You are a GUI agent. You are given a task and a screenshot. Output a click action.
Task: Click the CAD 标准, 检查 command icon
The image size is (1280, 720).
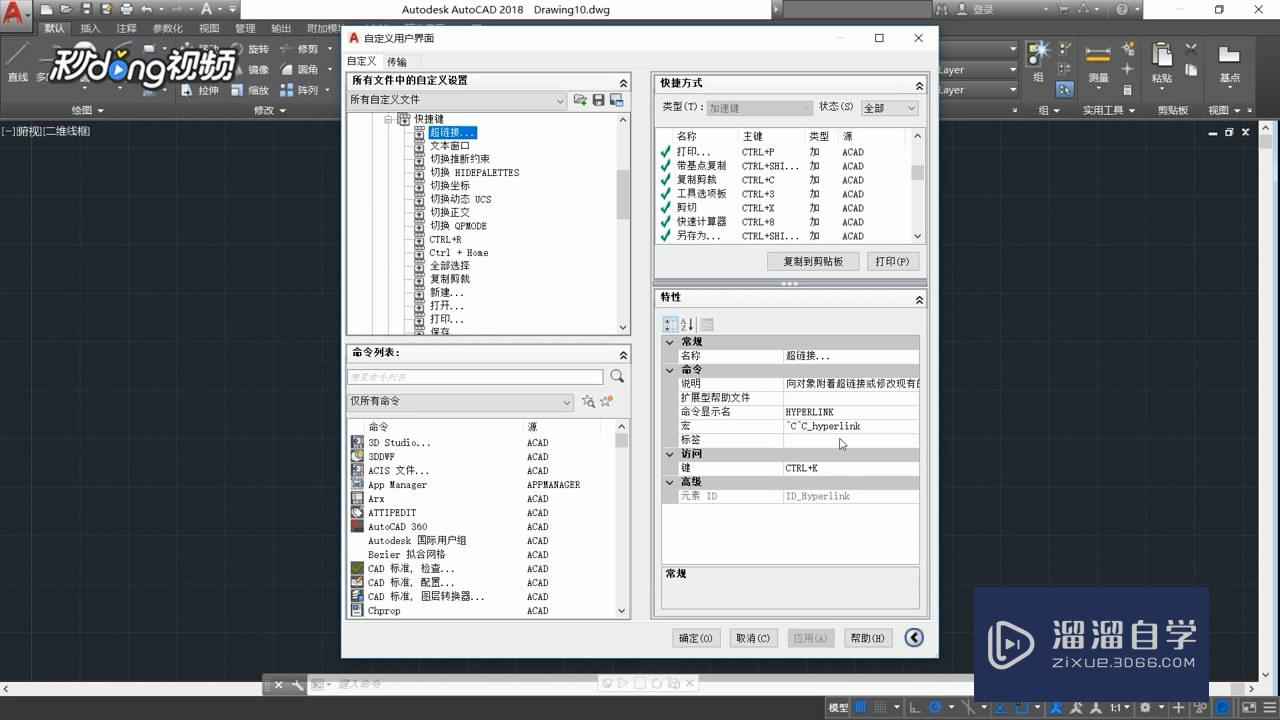coord(358,568)
